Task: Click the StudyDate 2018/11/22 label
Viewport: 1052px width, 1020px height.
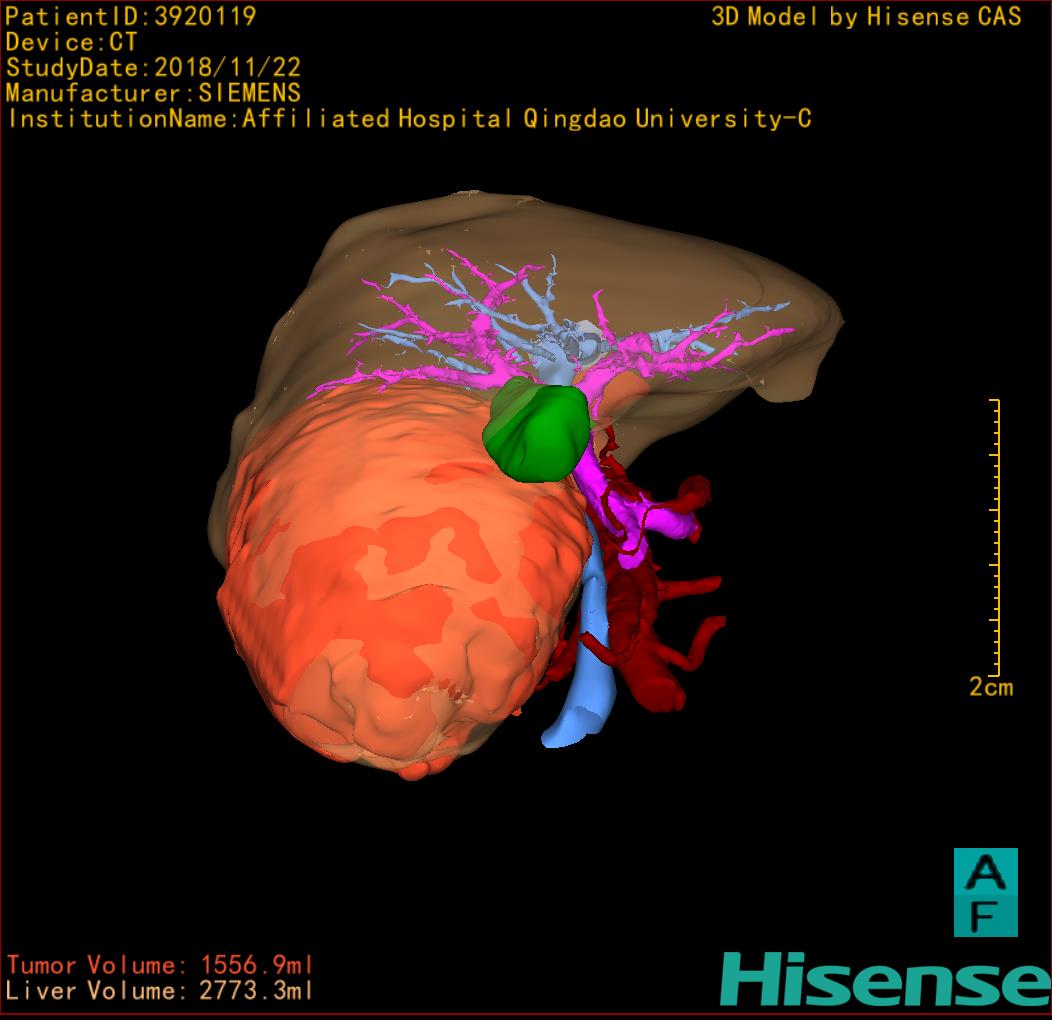Action: pyautogui.click(x=154, y=68)
